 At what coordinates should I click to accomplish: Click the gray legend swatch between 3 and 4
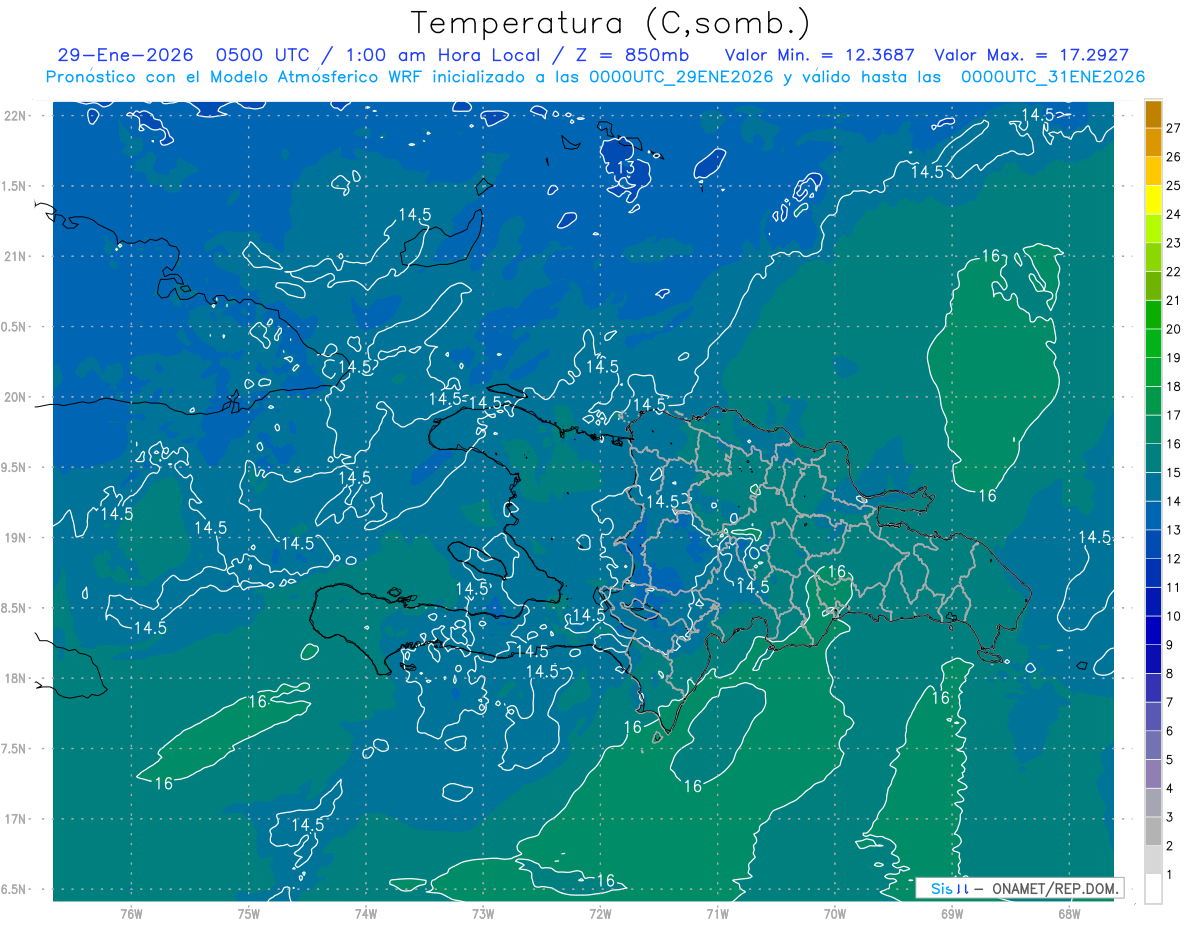1154,803
